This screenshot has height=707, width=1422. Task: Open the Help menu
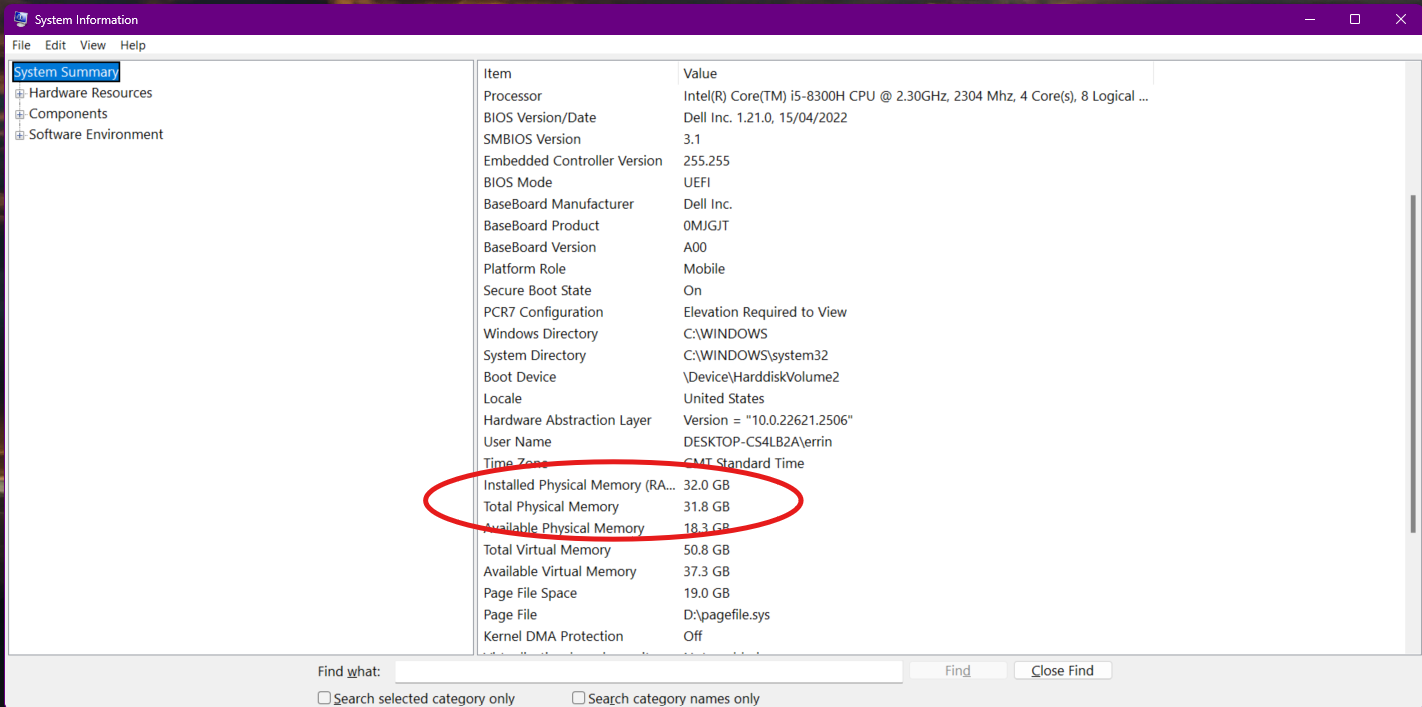point(133,45)
